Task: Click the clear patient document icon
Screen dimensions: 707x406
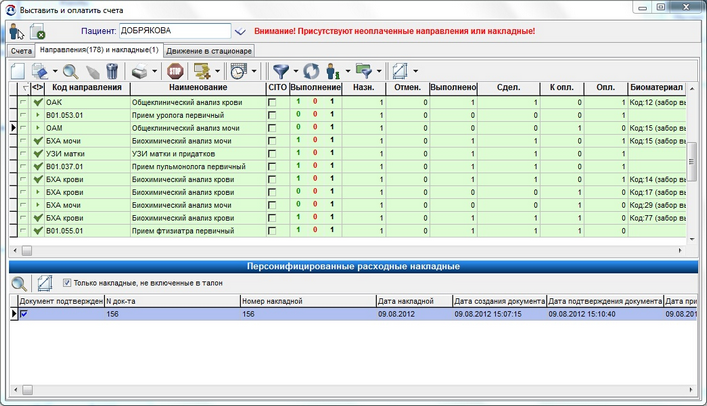Action: click(37, 32)
